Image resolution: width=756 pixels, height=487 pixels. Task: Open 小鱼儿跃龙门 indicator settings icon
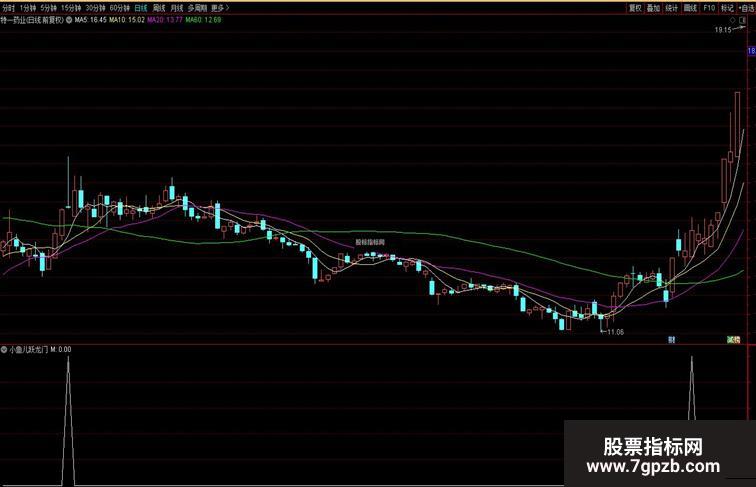click(4, 350)
